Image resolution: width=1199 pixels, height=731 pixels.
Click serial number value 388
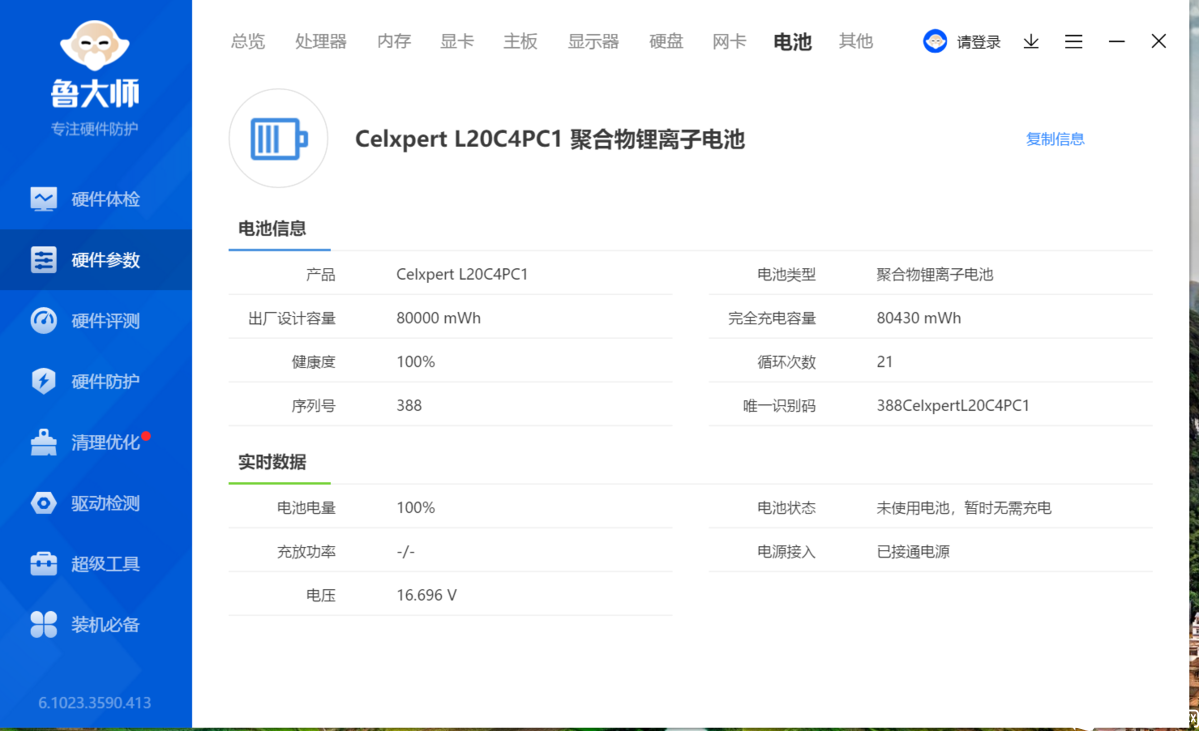click(409, 405)
